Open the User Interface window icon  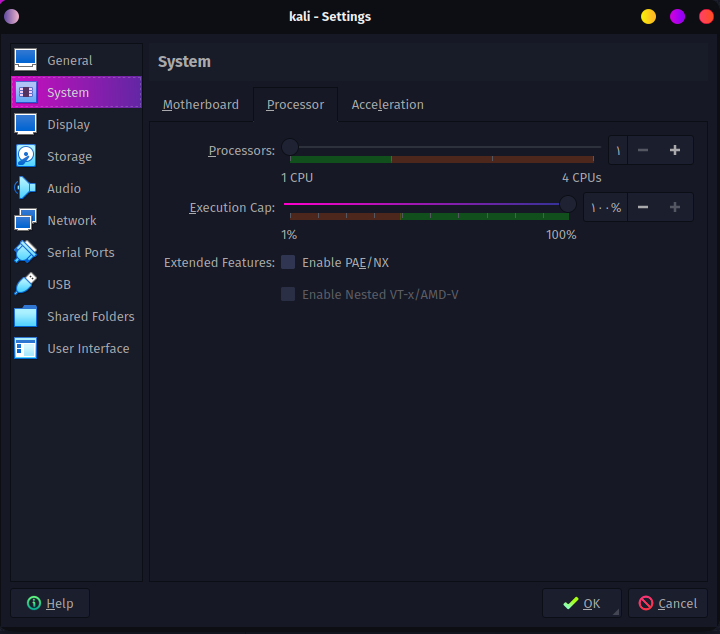(26, 348)
